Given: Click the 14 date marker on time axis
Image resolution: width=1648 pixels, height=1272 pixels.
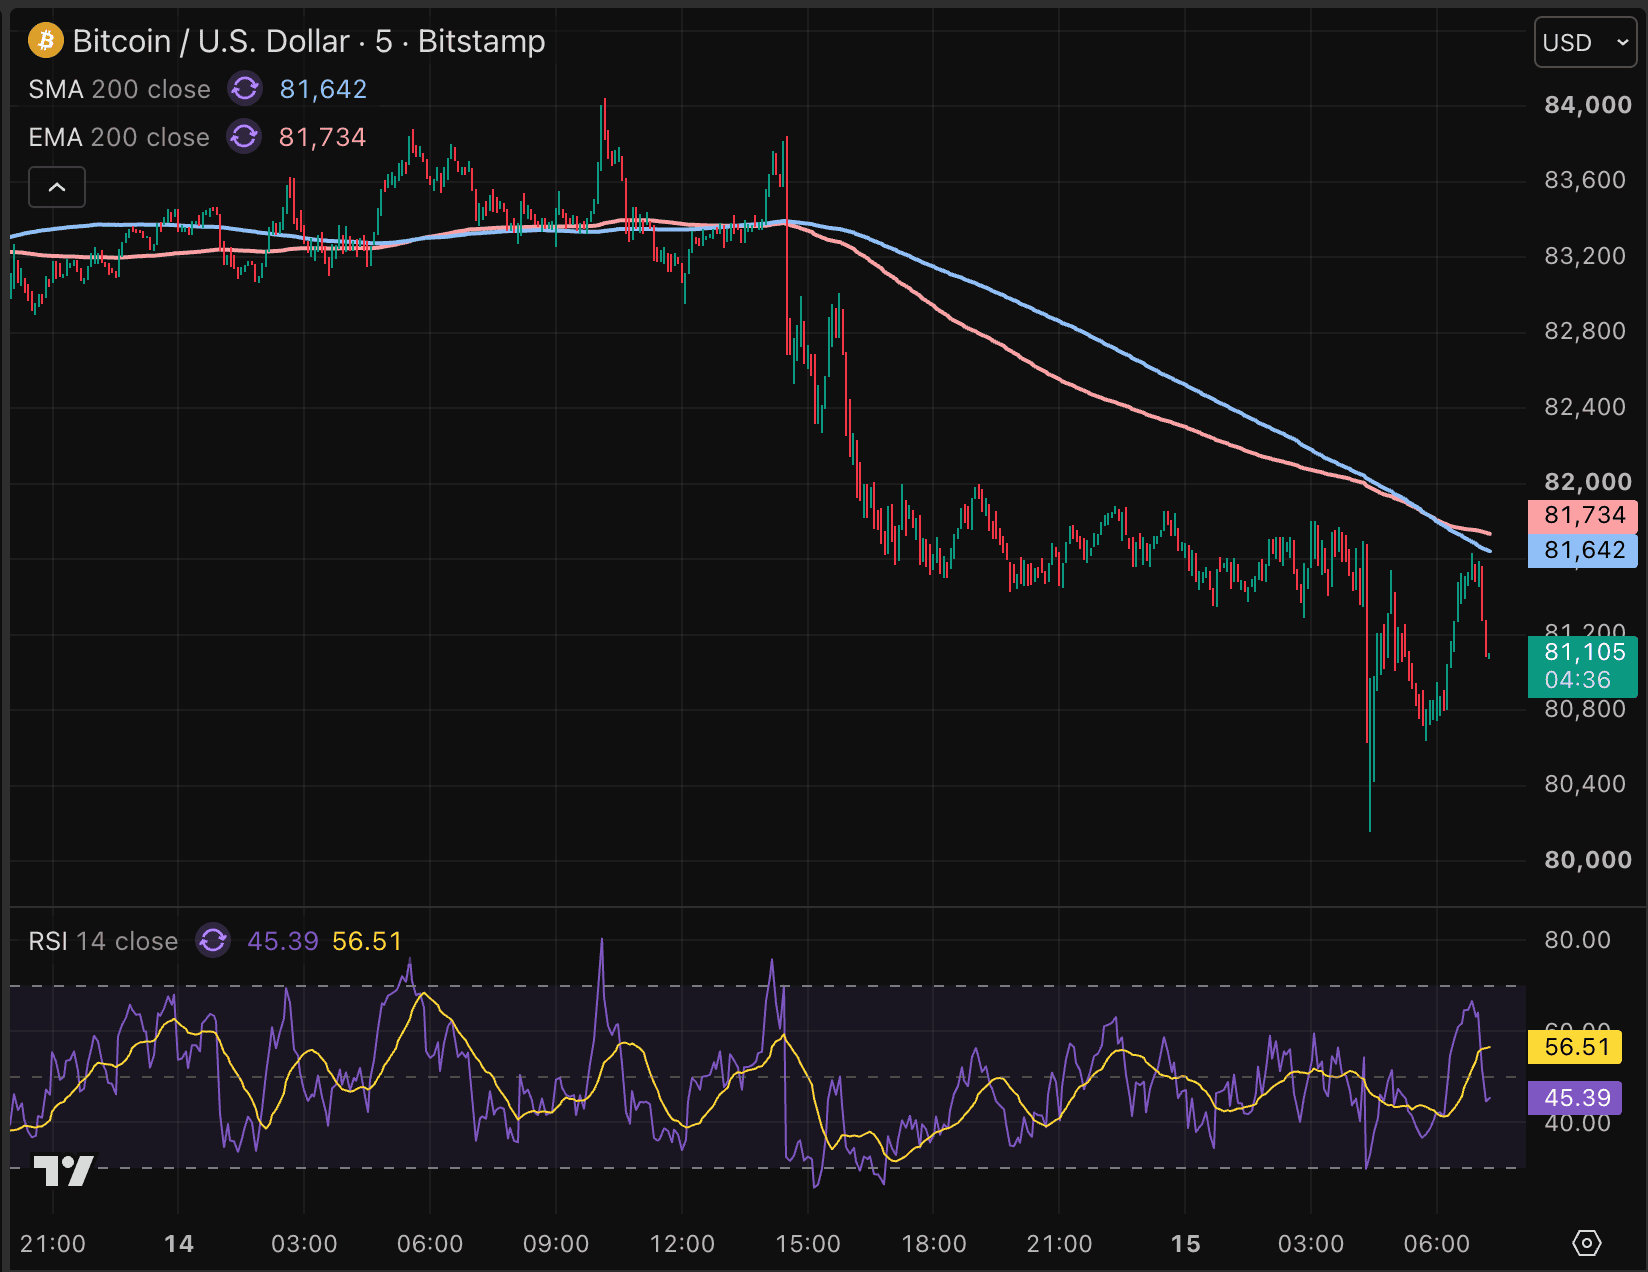Looking at the screenshot, I should tap(178, 1243).
